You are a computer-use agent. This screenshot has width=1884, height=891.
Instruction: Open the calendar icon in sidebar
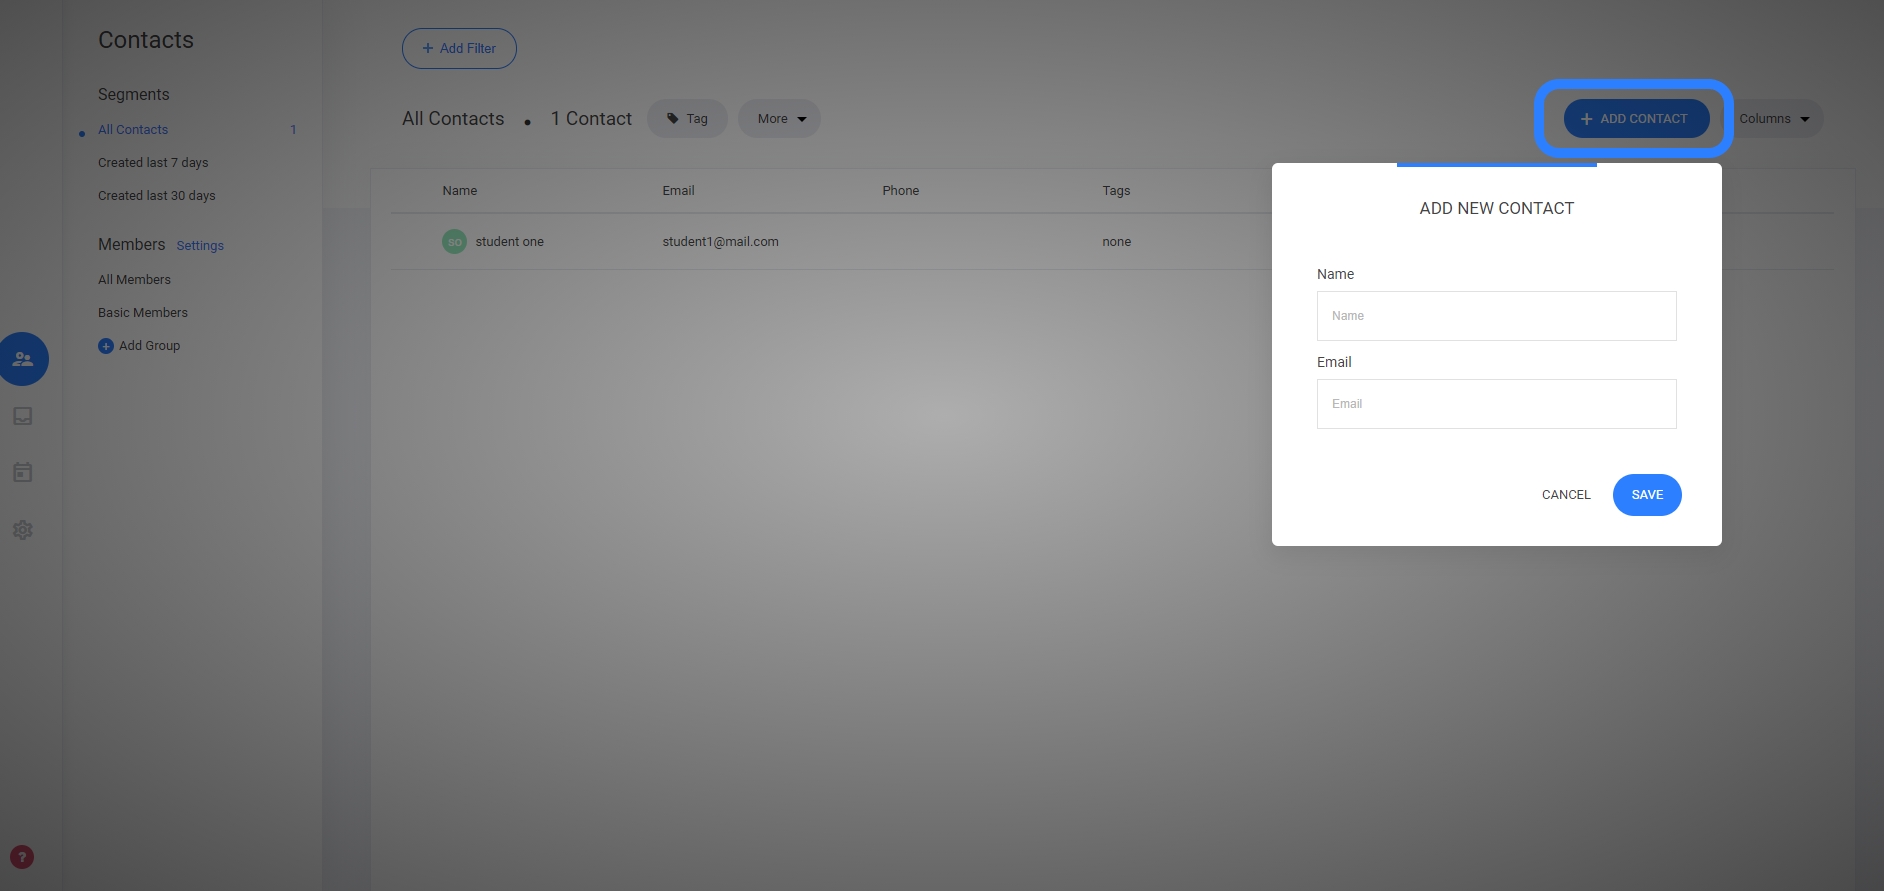23,472
